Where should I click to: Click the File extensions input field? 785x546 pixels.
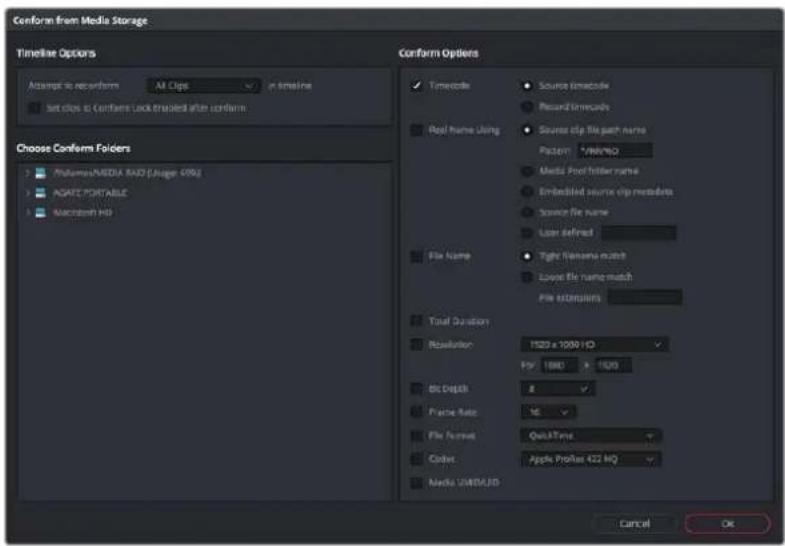click(645, 297)
